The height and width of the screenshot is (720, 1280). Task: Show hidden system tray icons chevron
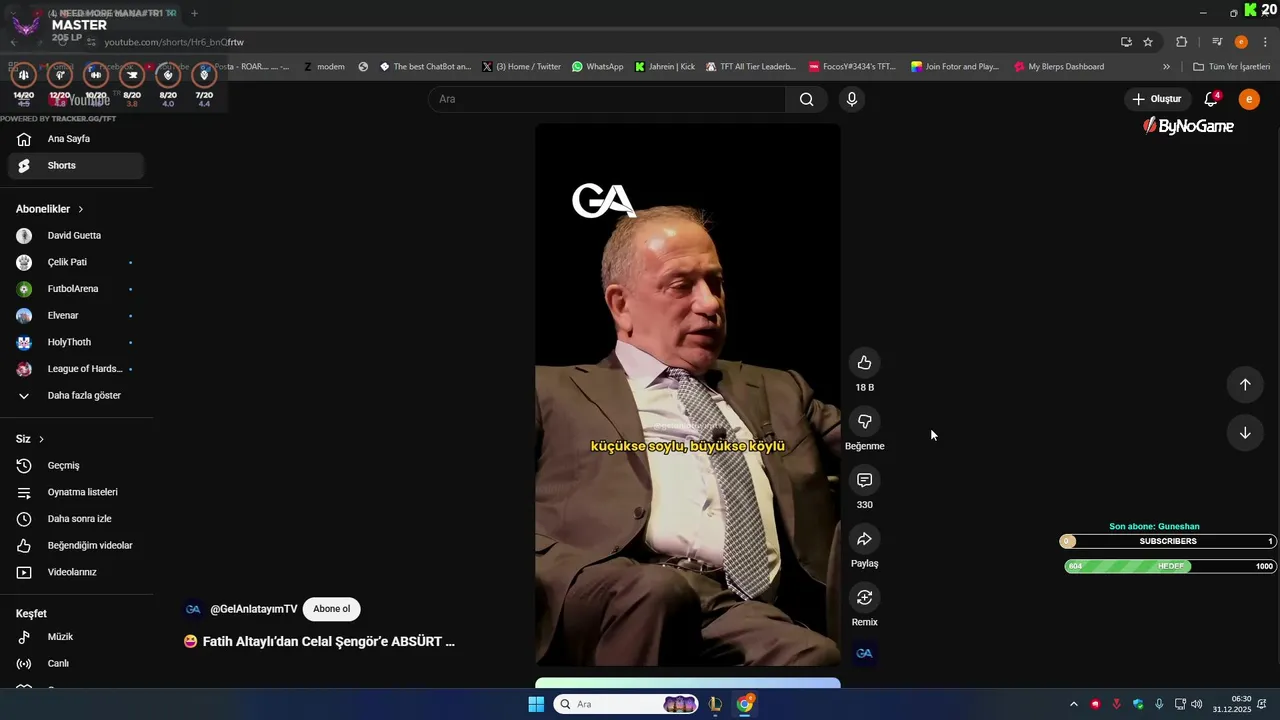[1074, 704]
